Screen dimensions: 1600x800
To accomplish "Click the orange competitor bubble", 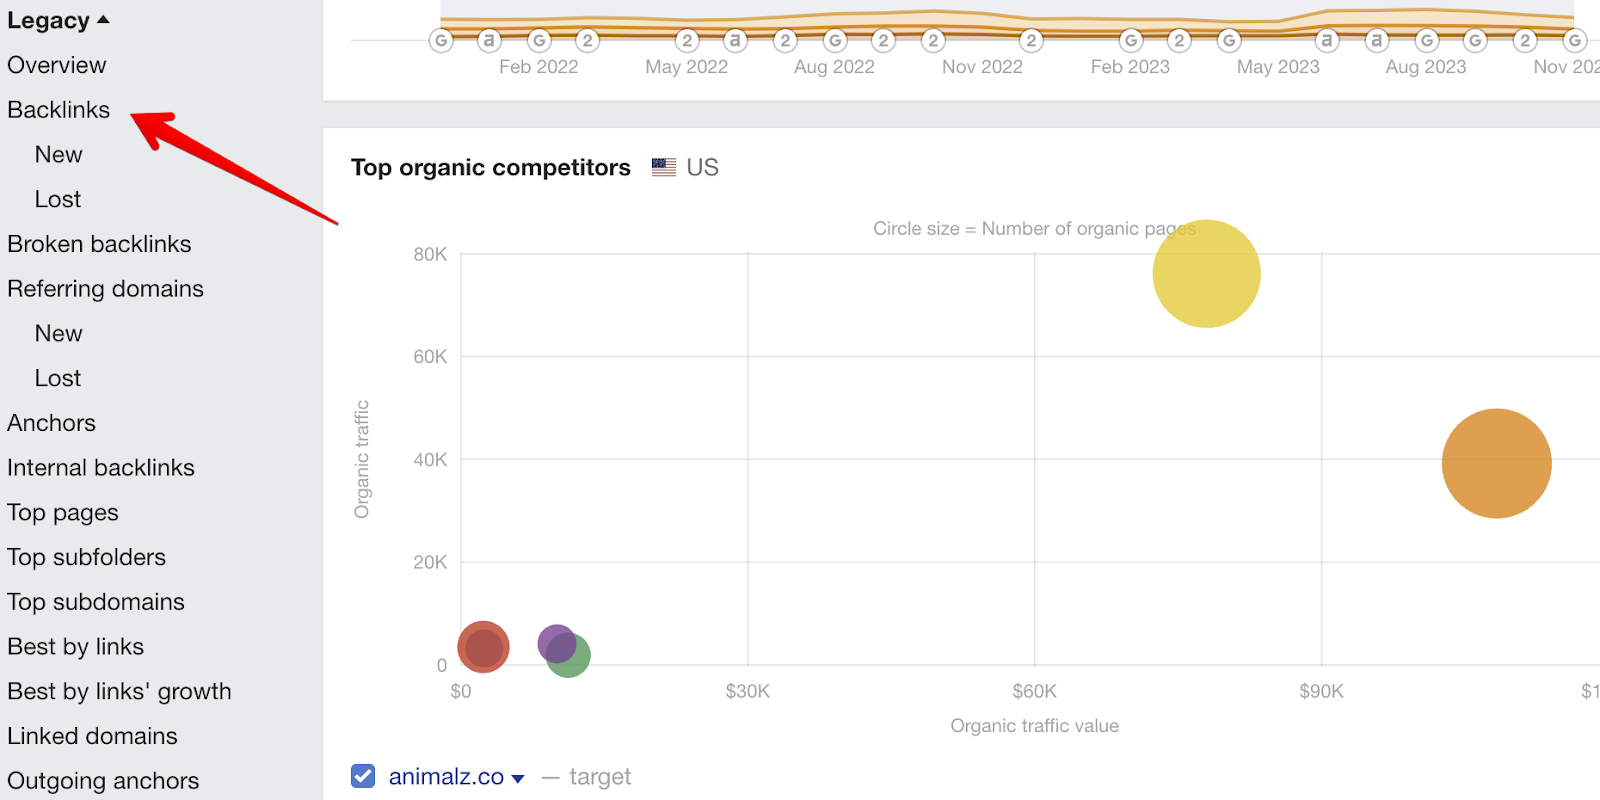I will [1496, 463].
